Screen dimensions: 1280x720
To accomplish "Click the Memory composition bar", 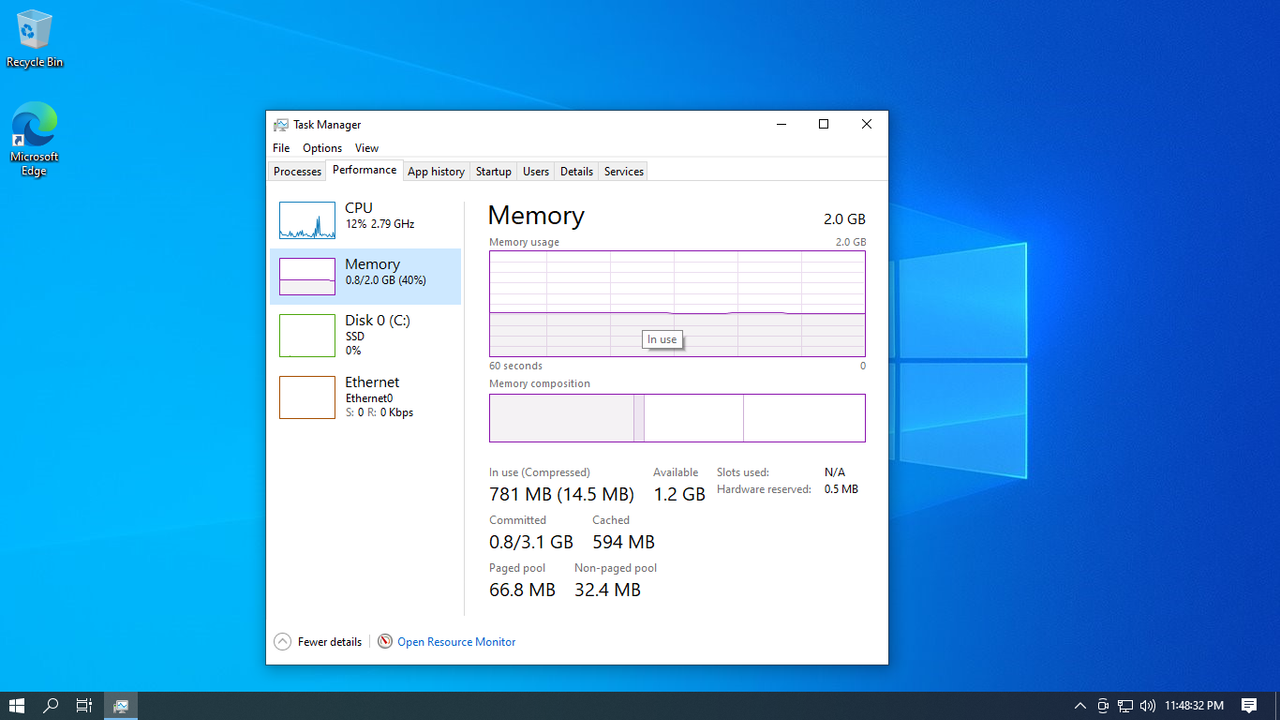I will click(x=677, y=418).
